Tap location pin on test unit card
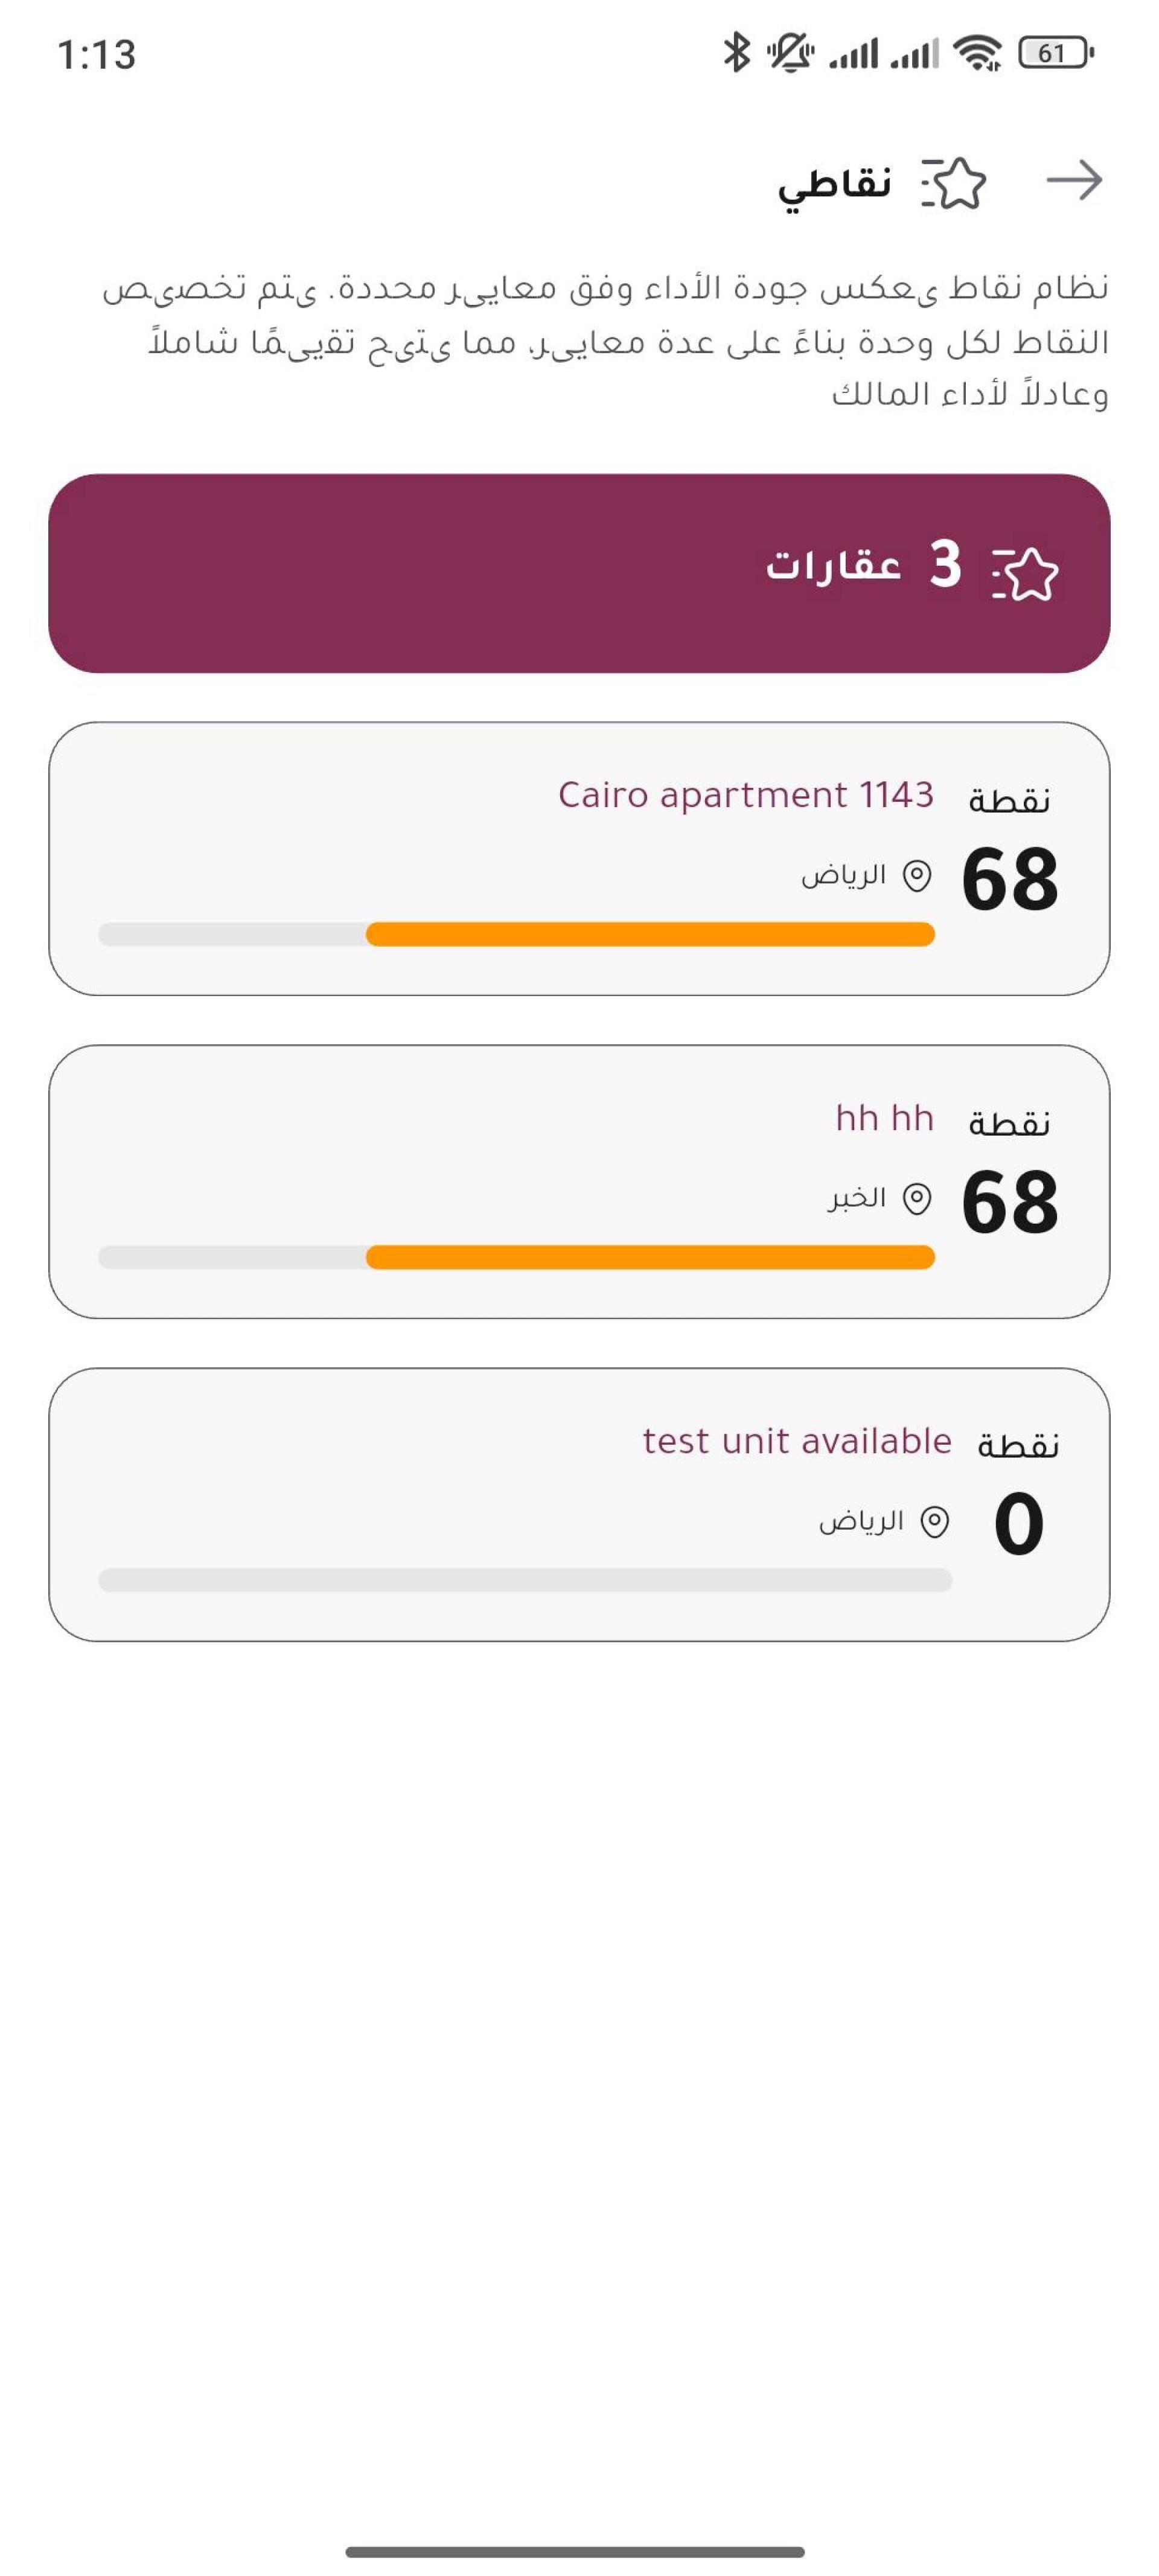Image resolution: width=1159 pixels, height=2576 pixels. coord(934,1522)
